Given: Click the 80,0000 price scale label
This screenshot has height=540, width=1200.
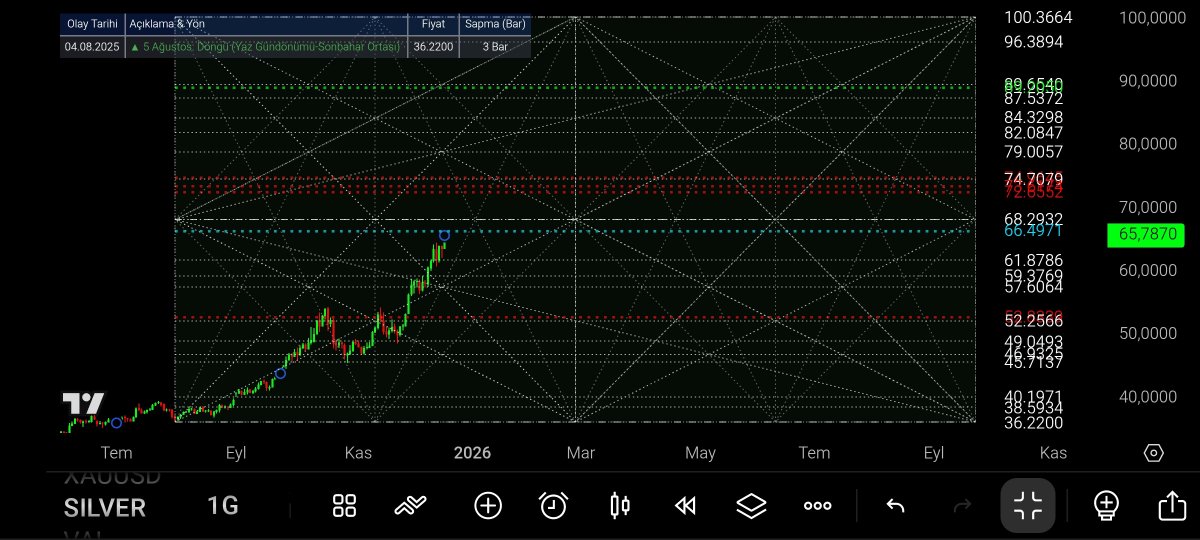Looking at the screenshot, I should 1147,144.
